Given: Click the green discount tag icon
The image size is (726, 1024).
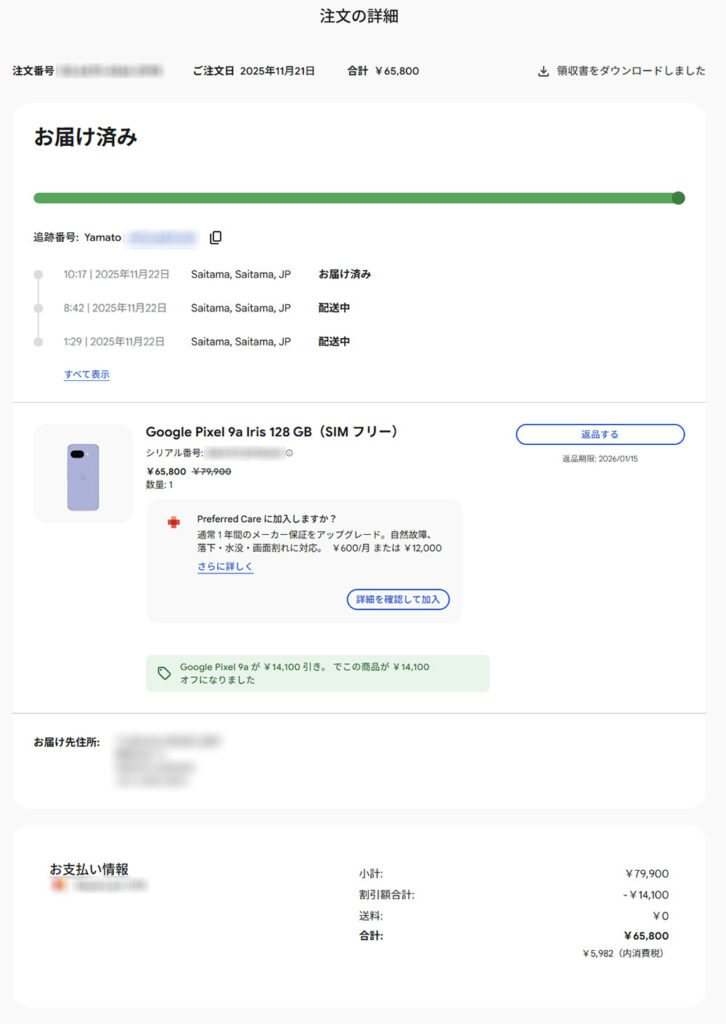Looking at the screenshot, I should (164, 673).
